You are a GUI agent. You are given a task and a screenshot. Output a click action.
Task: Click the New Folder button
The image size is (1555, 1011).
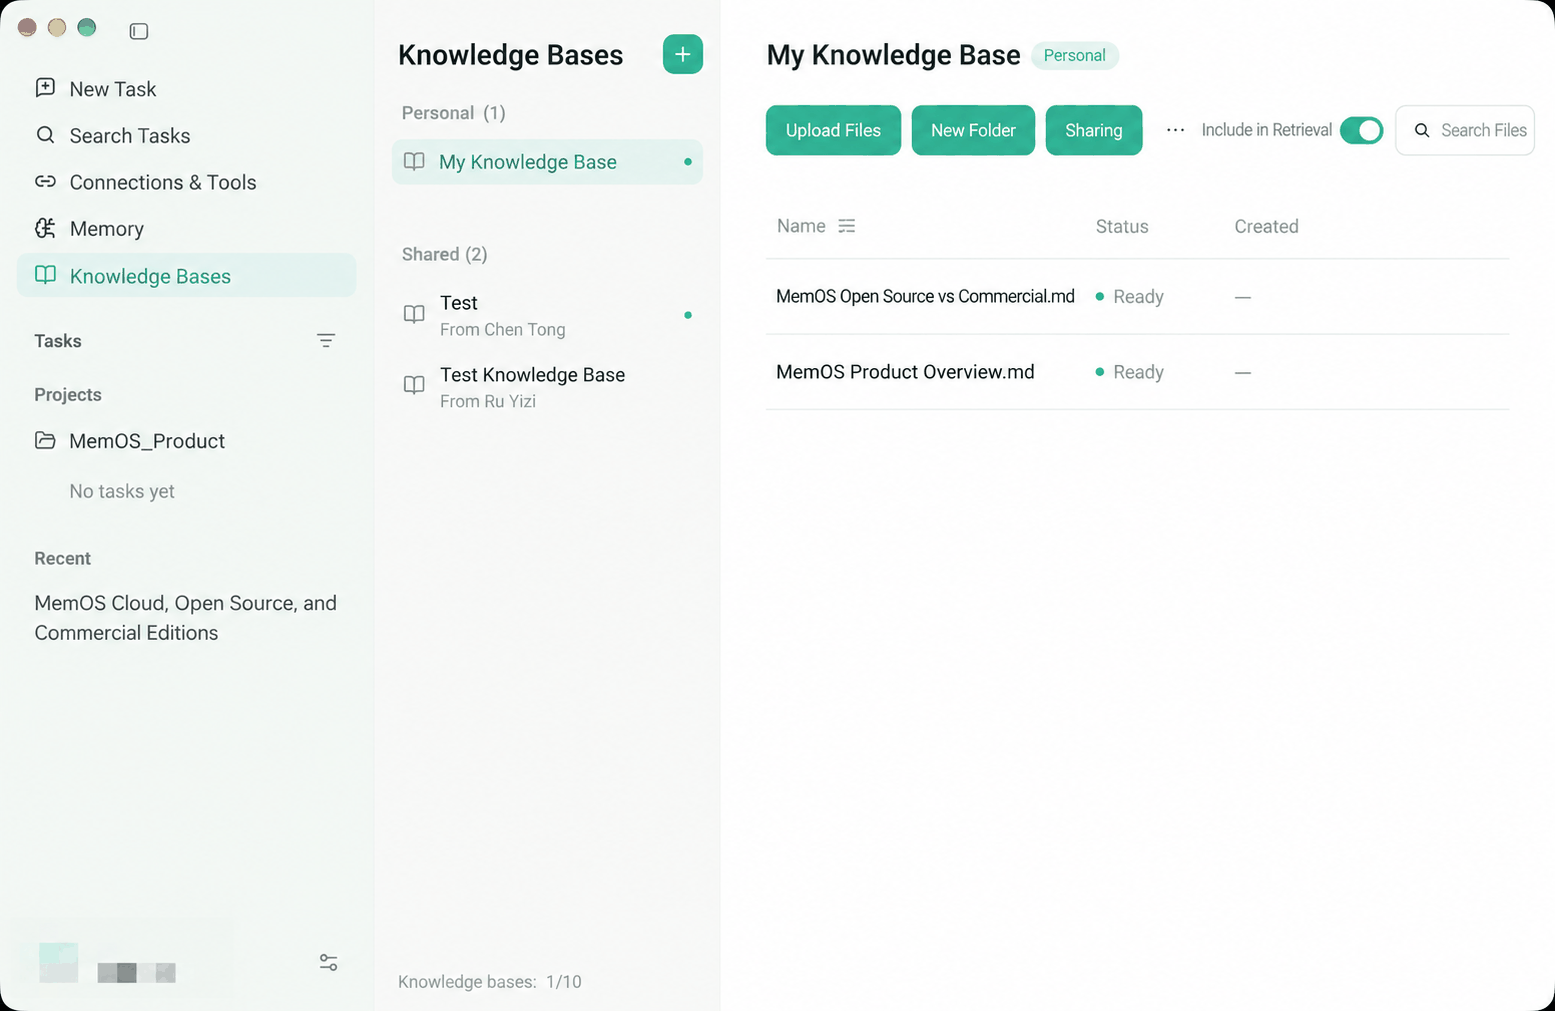coord(973,130)
